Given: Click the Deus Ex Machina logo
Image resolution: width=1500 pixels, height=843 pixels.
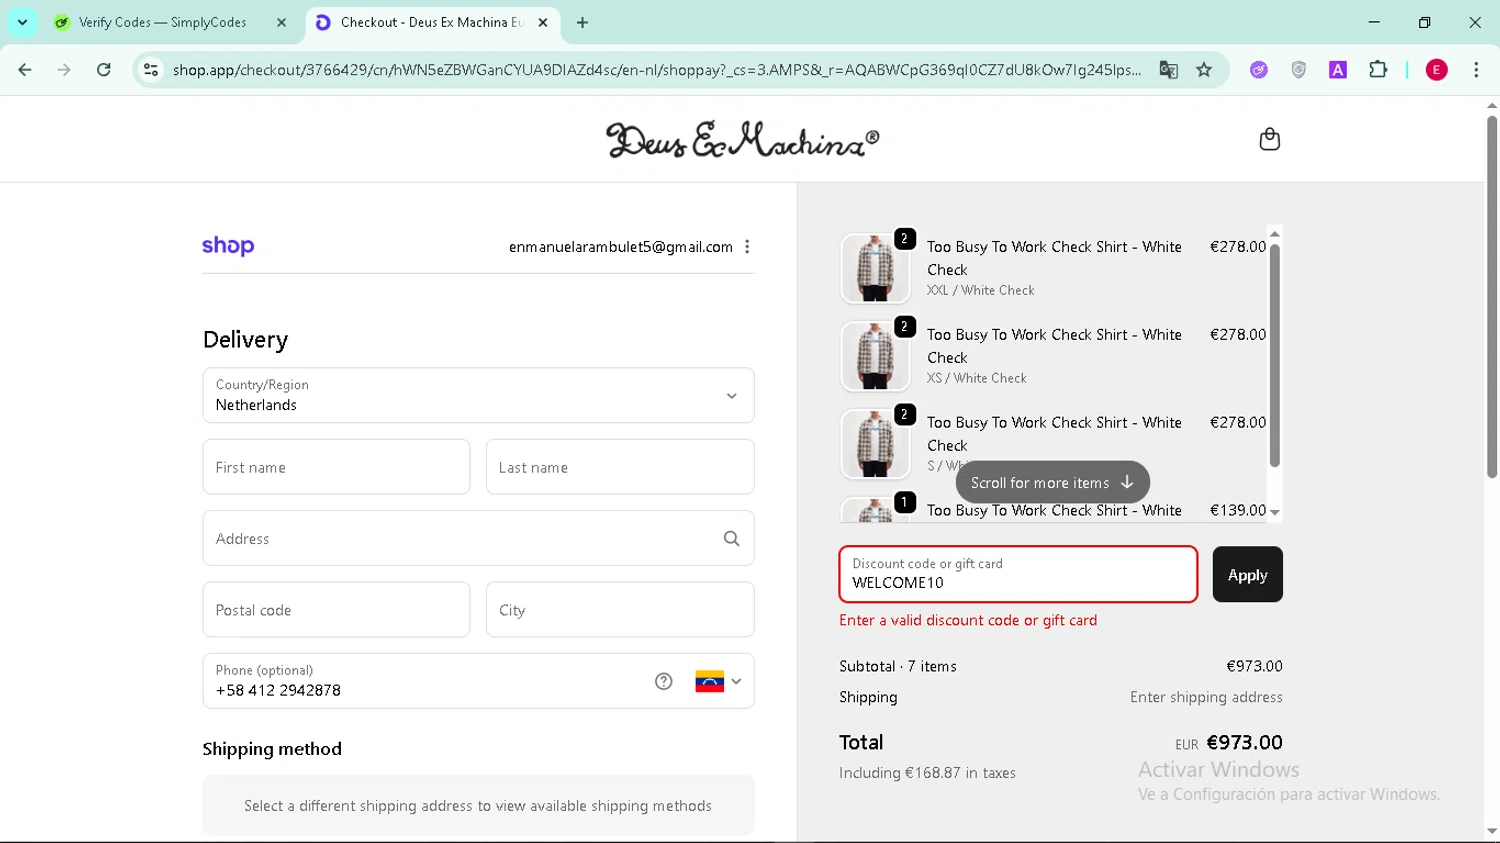Looking at the screenshot, I should 742,140.
